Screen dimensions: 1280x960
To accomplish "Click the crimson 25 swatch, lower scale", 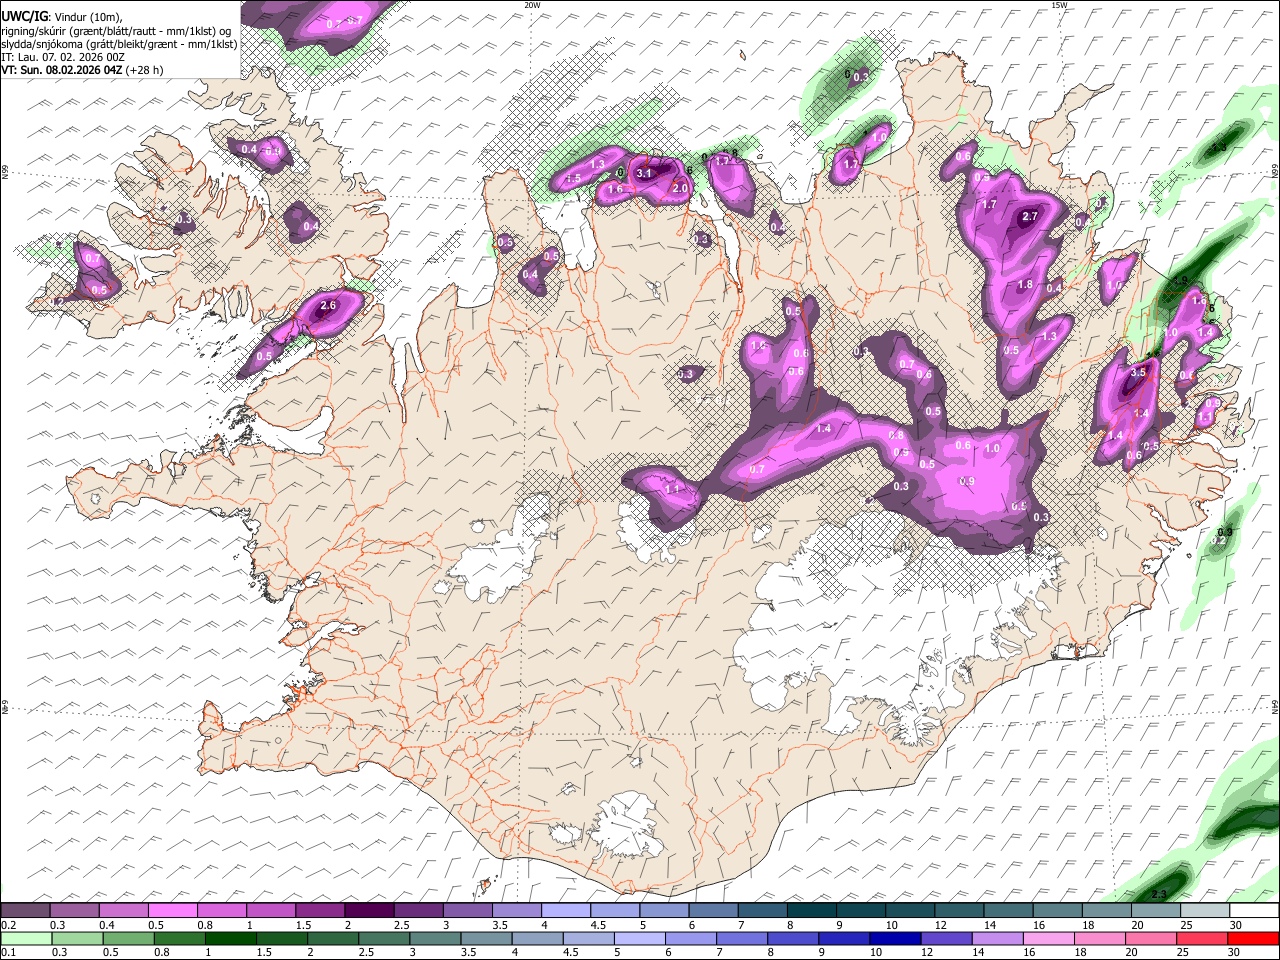I will 1202,938.
